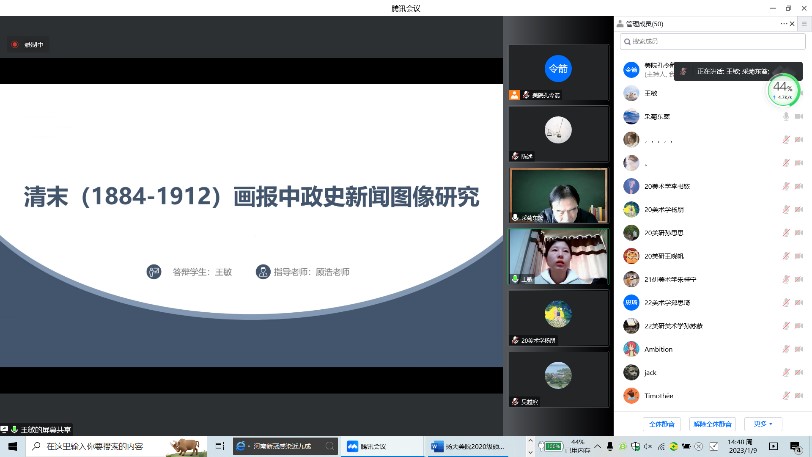Click the Windows Start button
812x457 pixels.
12,446
